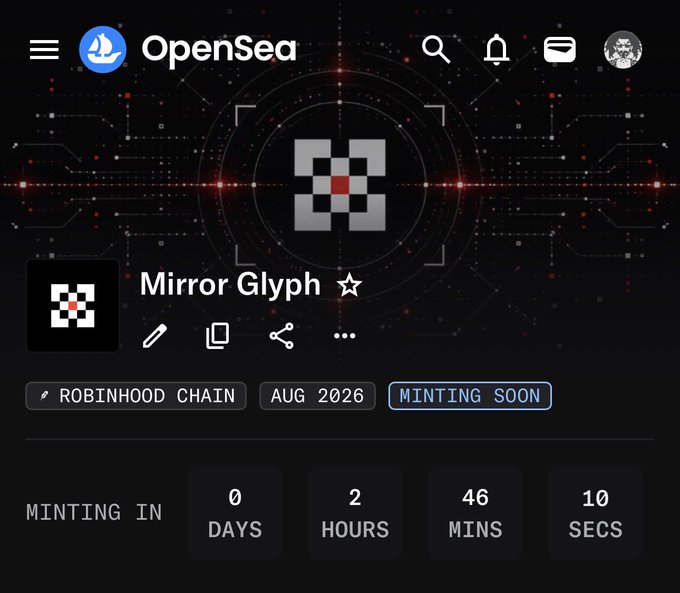Viewport: 680px width, 593px height.
Task: Copy collection address with copy icon
Action: [x=218, y=335]
